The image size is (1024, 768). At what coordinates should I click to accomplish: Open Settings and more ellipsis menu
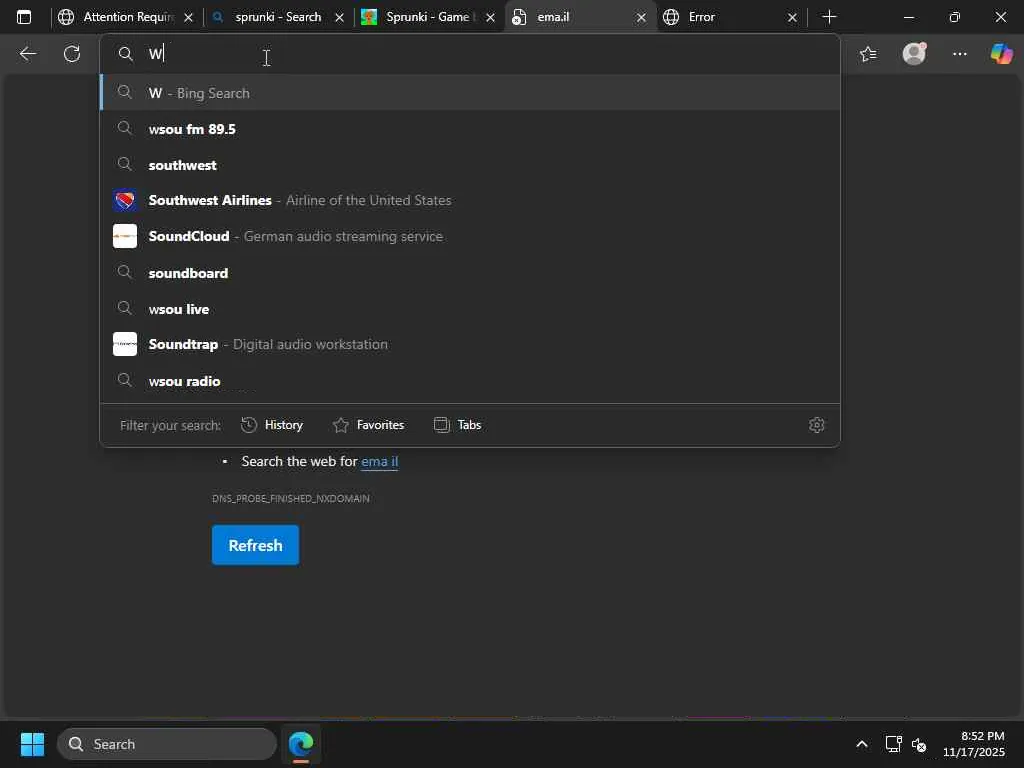pos(959,54)
